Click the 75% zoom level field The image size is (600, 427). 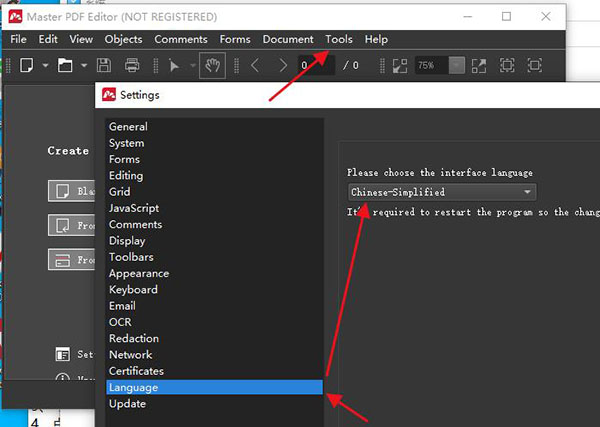pyautogui.click(x=432, y=65)
